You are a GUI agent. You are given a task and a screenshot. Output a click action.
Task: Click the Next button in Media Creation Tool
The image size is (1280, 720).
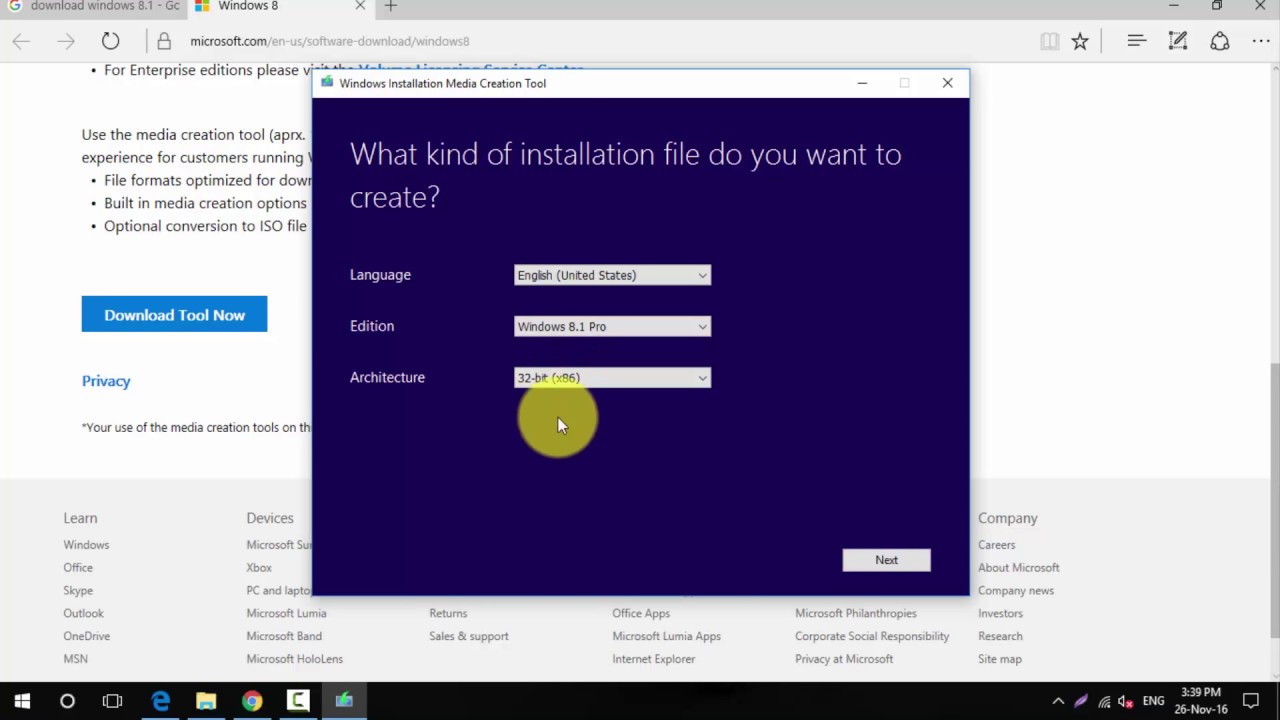[886, 560]
